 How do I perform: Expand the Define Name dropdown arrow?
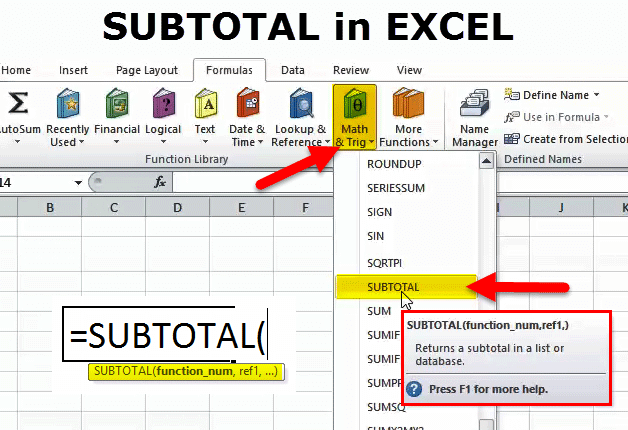point(596,95)
